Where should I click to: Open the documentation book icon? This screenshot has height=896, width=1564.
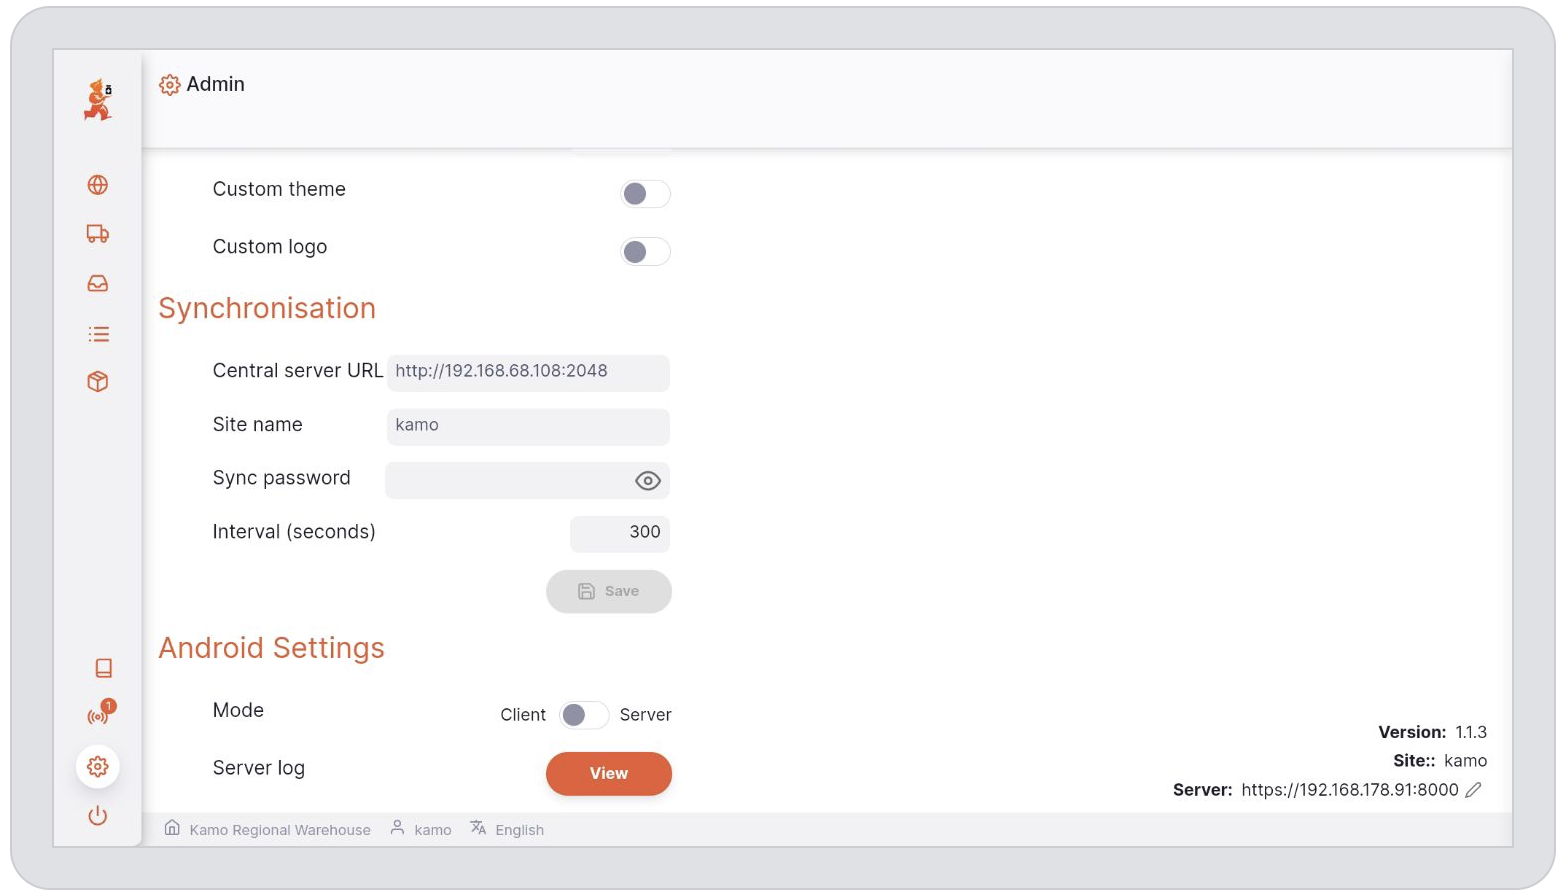[97, 667]
